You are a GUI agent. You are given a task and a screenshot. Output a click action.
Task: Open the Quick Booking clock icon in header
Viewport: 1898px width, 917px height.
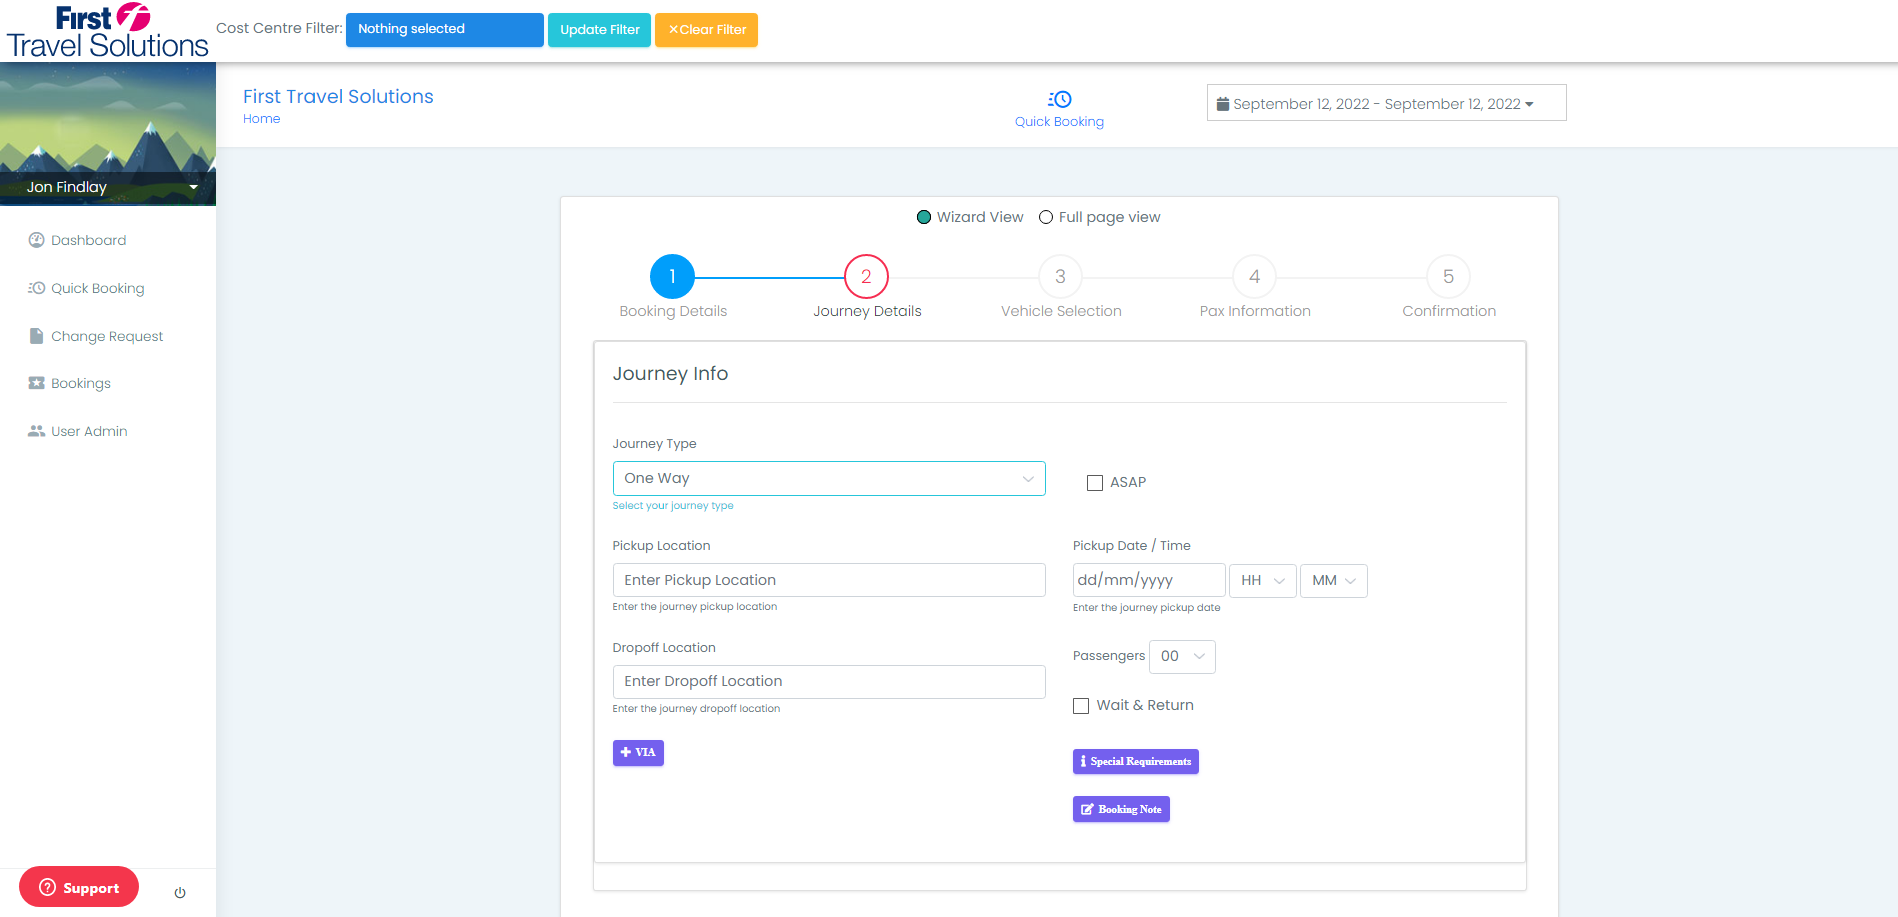[x=1060, y=99]
